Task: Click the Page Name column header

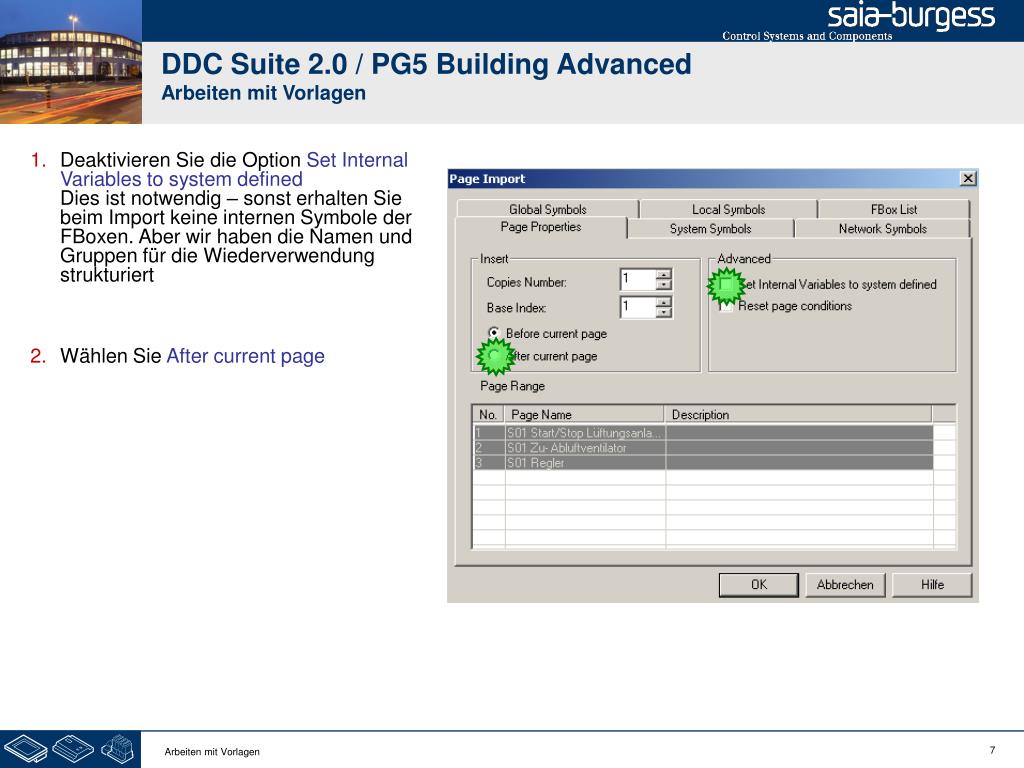Action: click(584, 415)
